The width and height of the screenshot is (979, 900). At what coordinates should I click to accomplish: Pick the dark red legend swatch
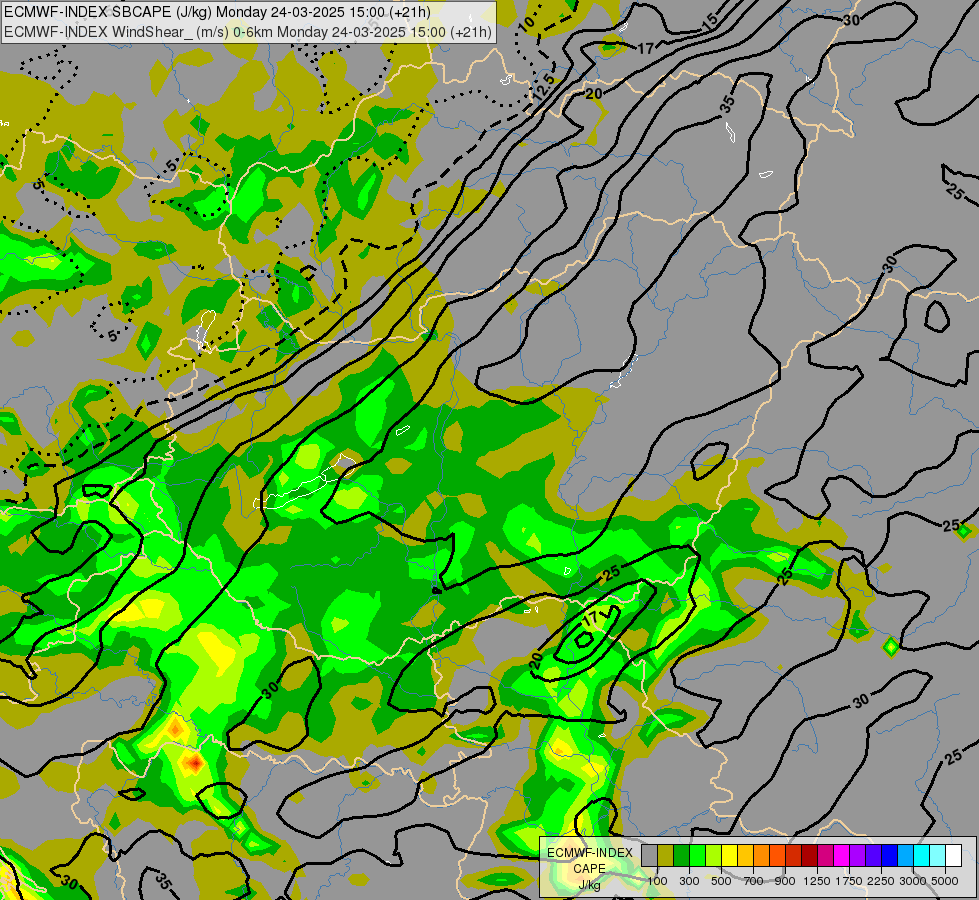point(809,856)
